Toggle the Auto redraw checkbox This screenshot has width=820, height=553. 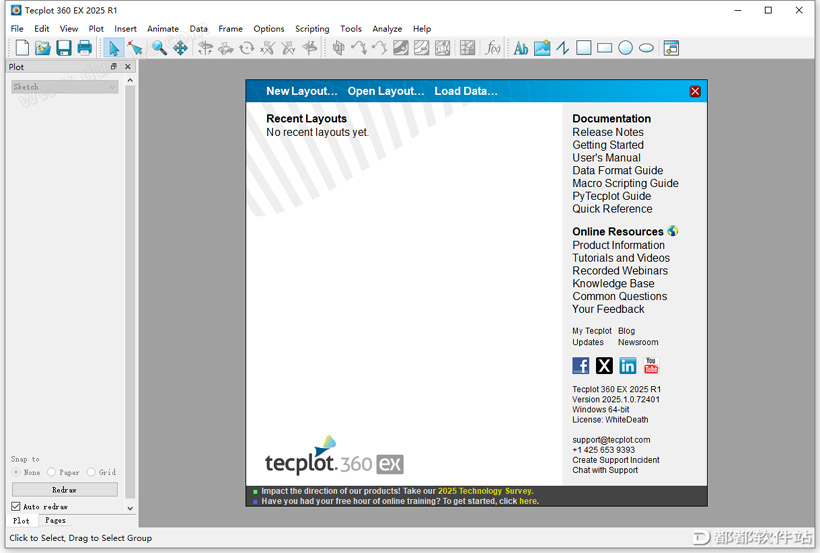coord(16,507)
